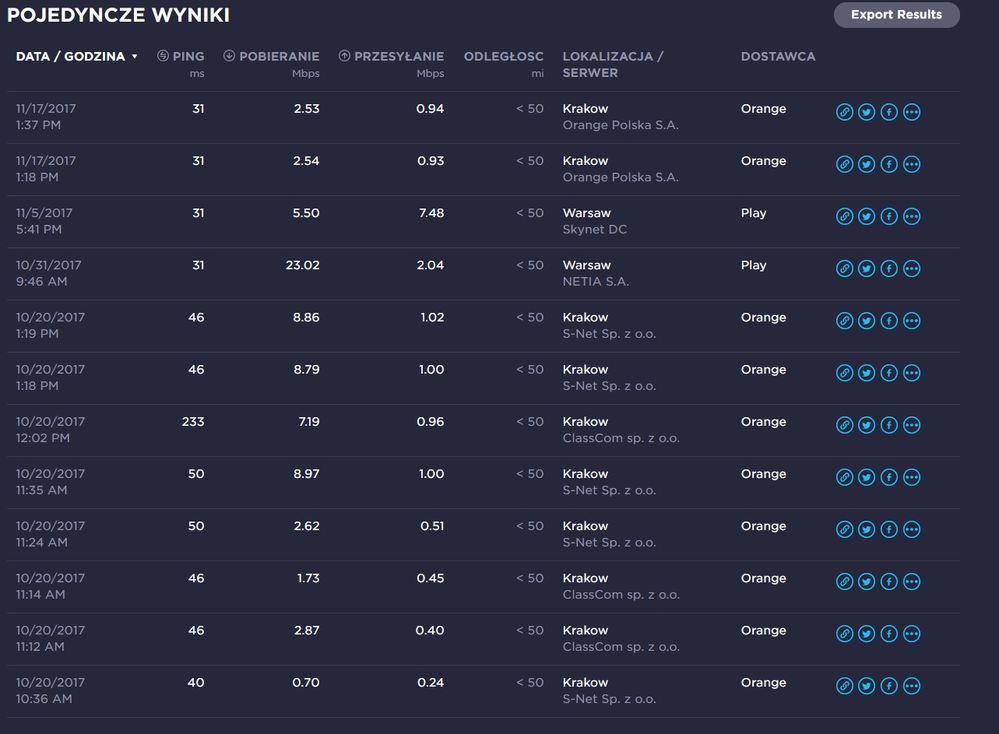The image size is (999, 734).
Task: Select the 23.02 Mbps download value
Action: pyautogui.click(x=303, y=265)
